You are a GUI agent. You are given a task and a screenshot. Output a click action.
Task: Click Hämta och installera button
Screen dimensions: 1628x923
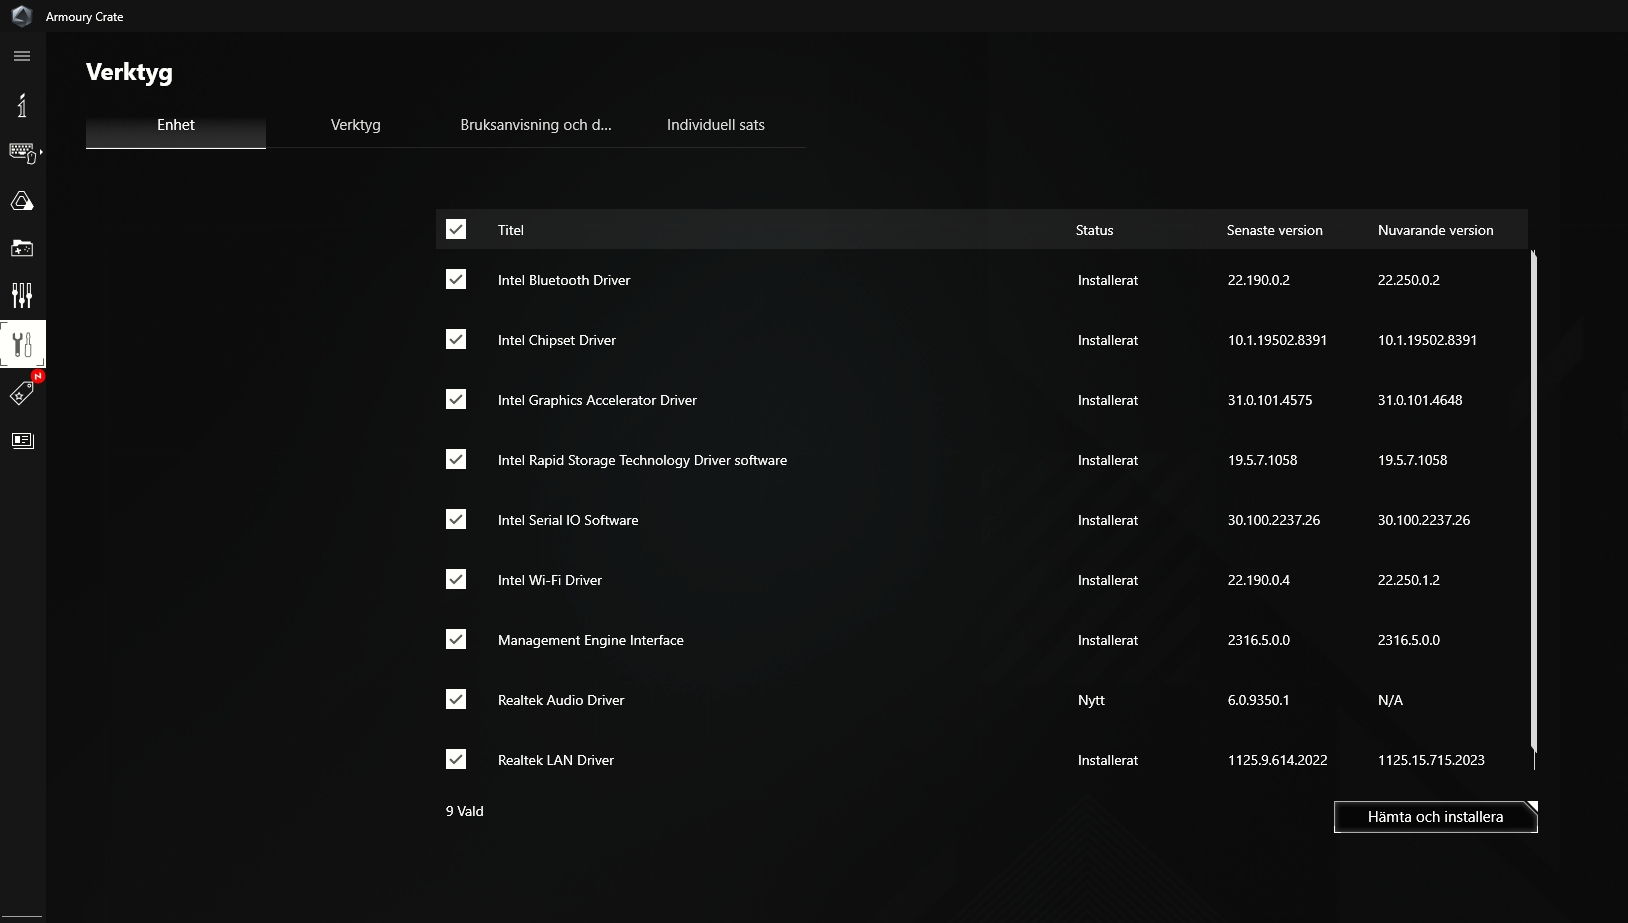click(1436, 817)
